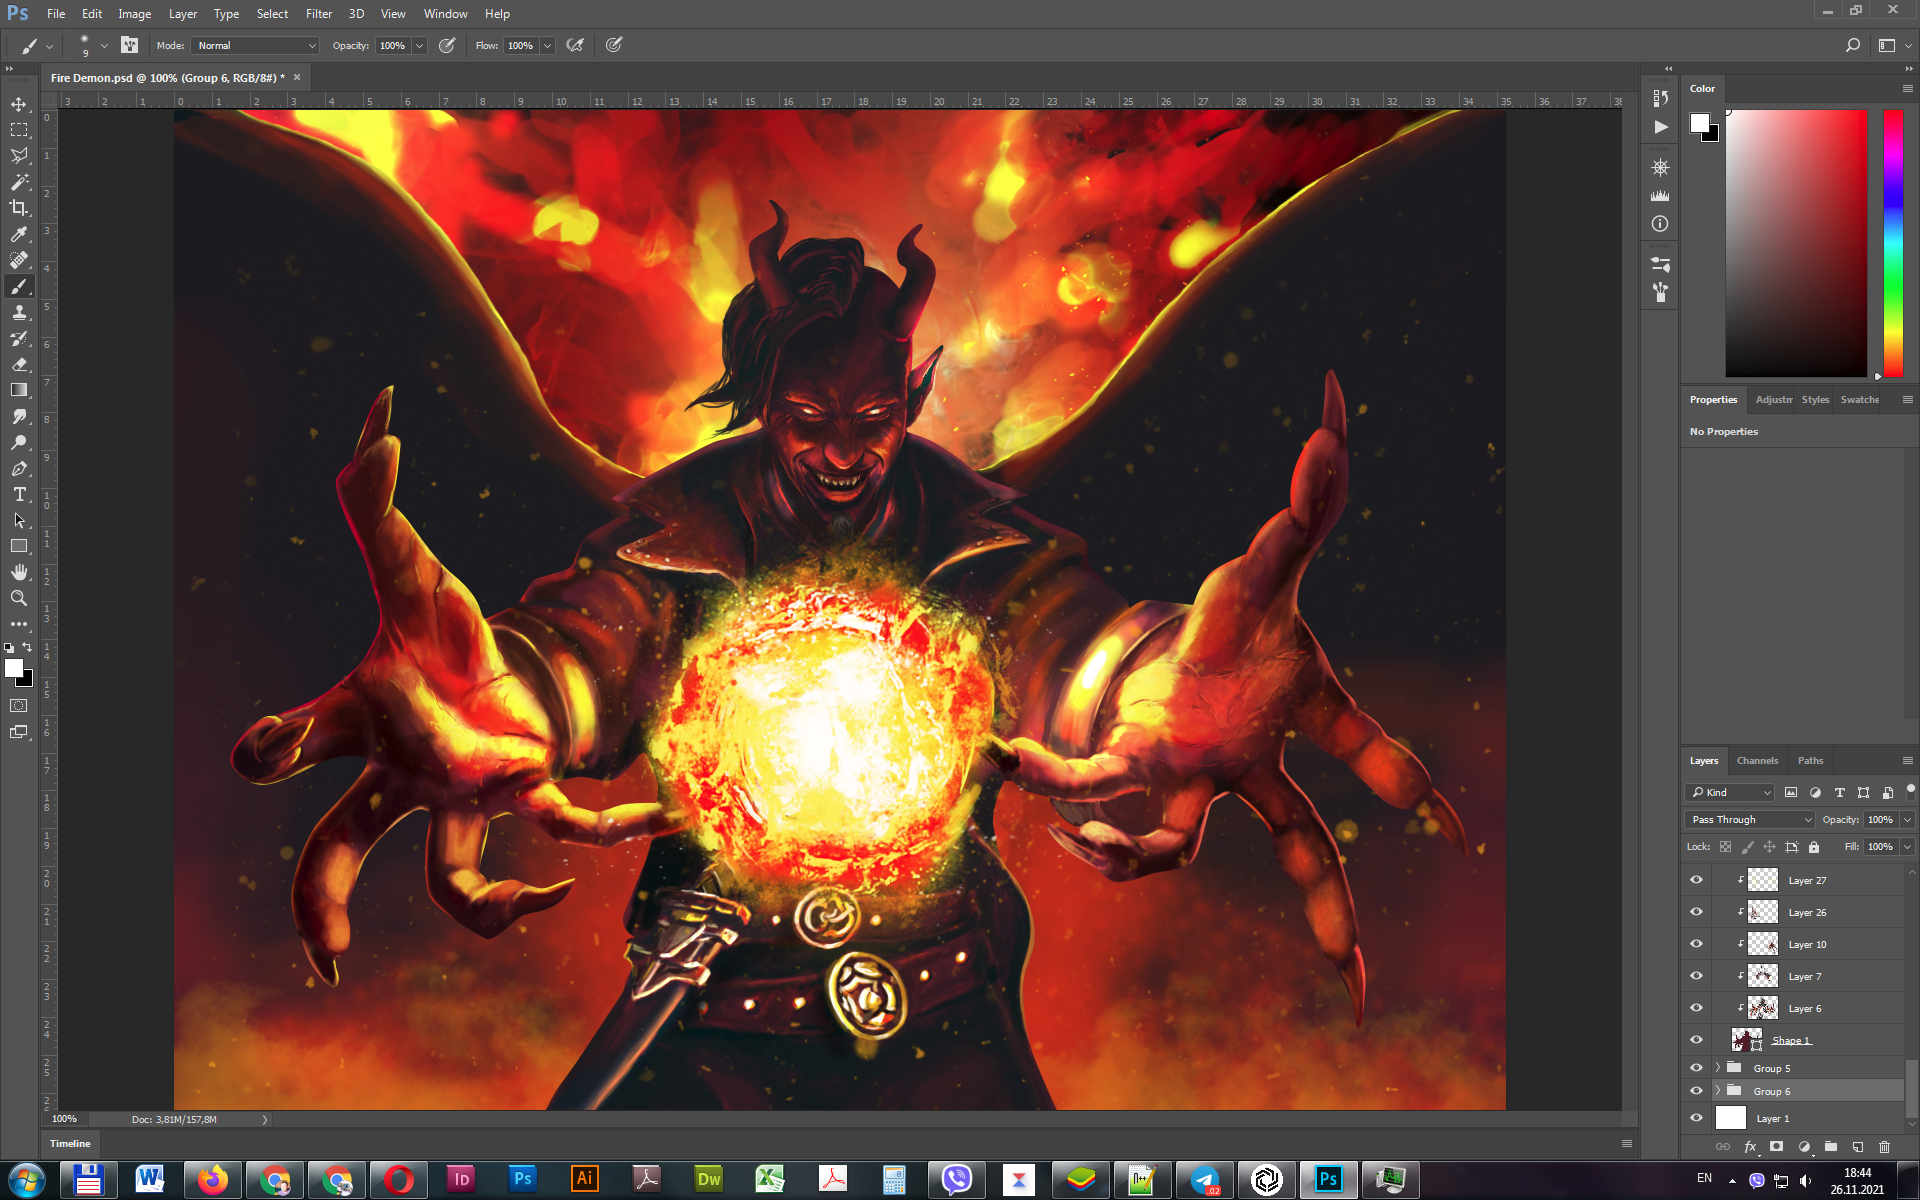This screenshot has width=1920, height=1200.
Task: Hide Group 6 visibility eye
Action: (1696, 1091)
